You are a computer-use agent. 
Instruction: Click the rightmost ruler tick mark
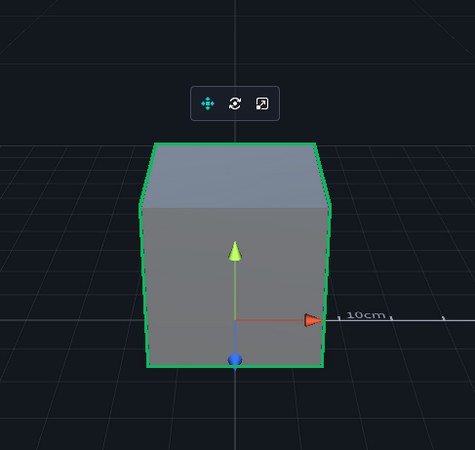pos(443,318)
